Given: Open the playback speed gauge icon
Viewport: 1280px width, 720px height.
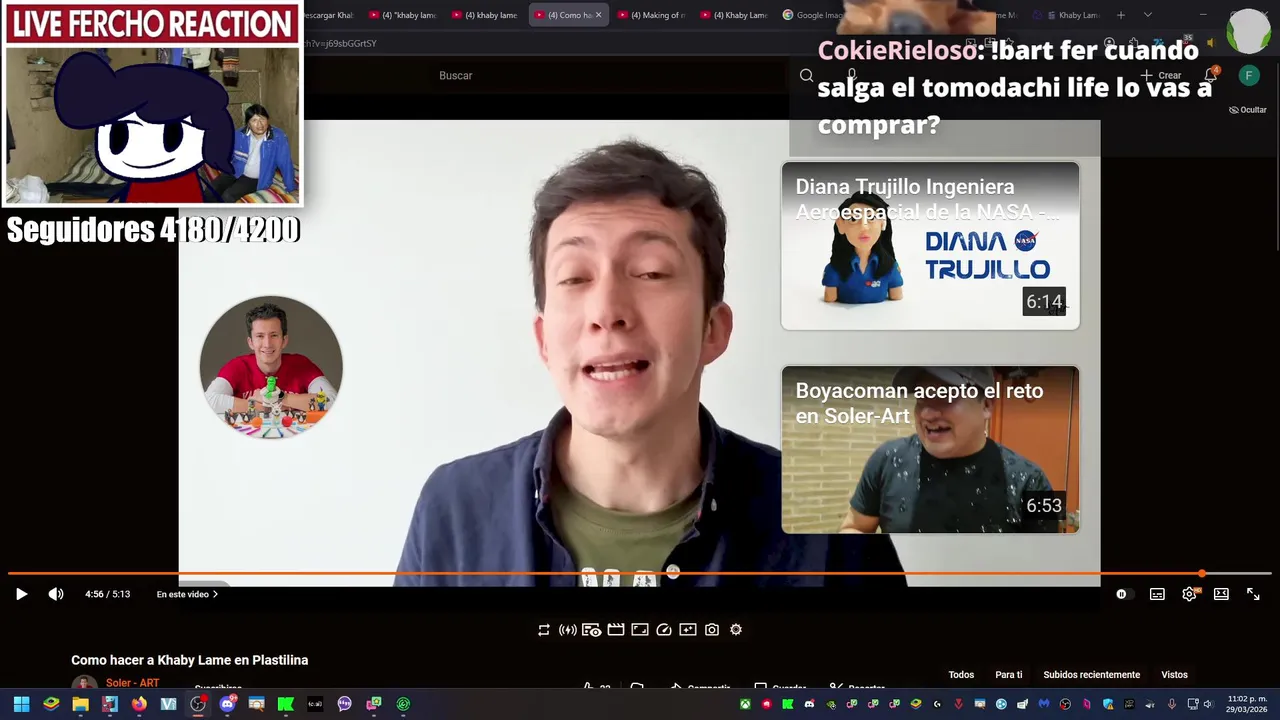Looking at the screenshot, I should [x=664, y=630].
